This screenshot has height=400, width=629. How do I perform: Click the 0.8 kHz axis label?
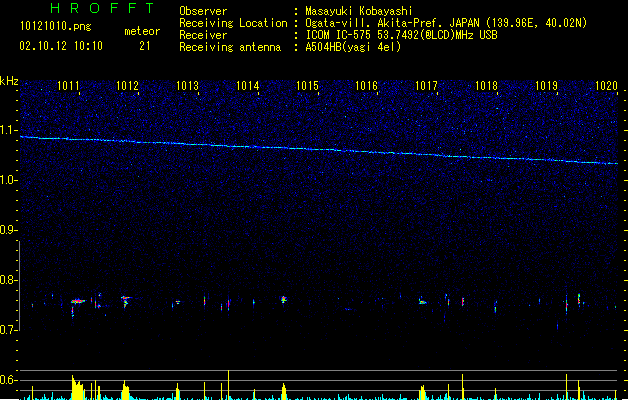coord(9,280)
